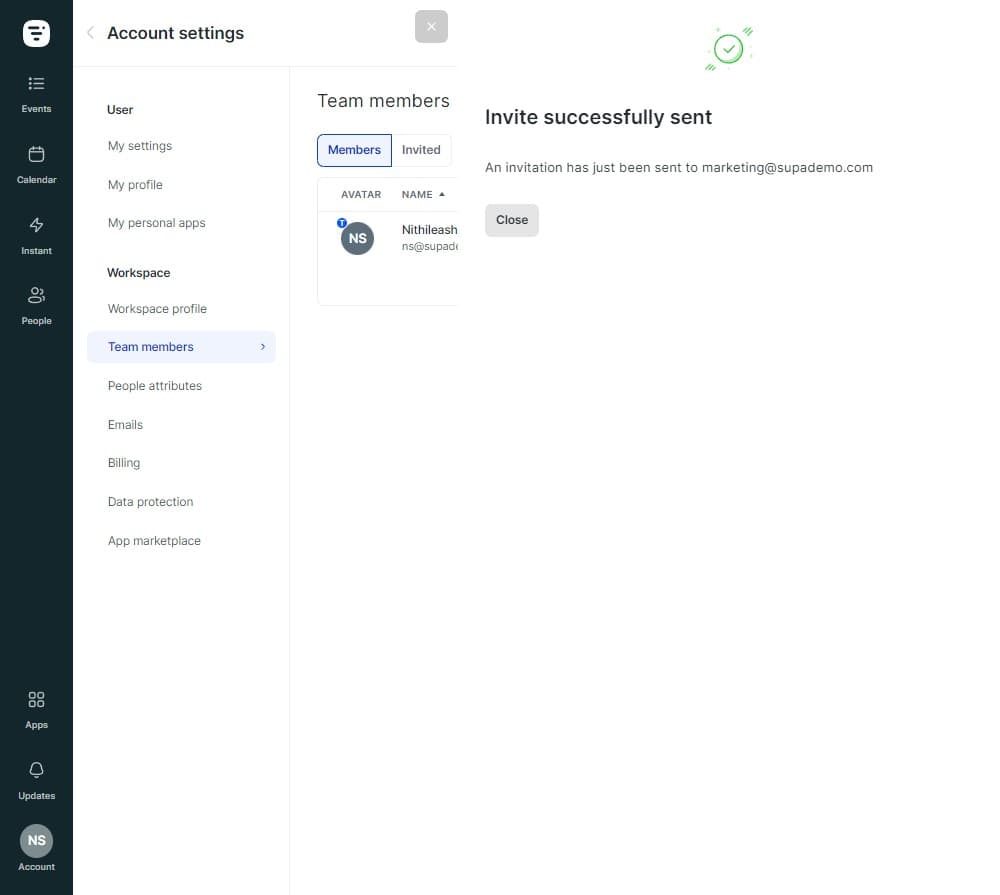This screenshot has width=1000, height=895.
Task: Dismiss the panel with the X button
Action: click(431, 27)
